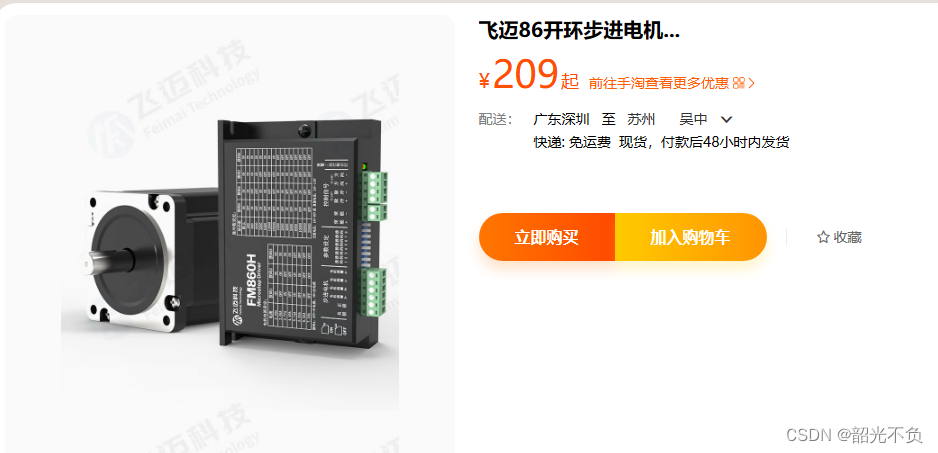
Task: Open the 苏州 destination city selector
Action: point(641,119)
